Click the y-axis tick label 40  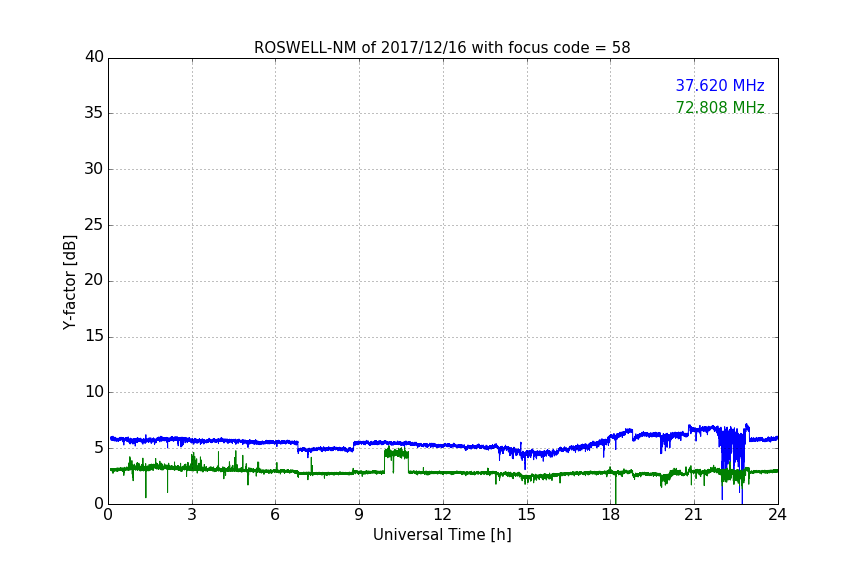(94, 57)
